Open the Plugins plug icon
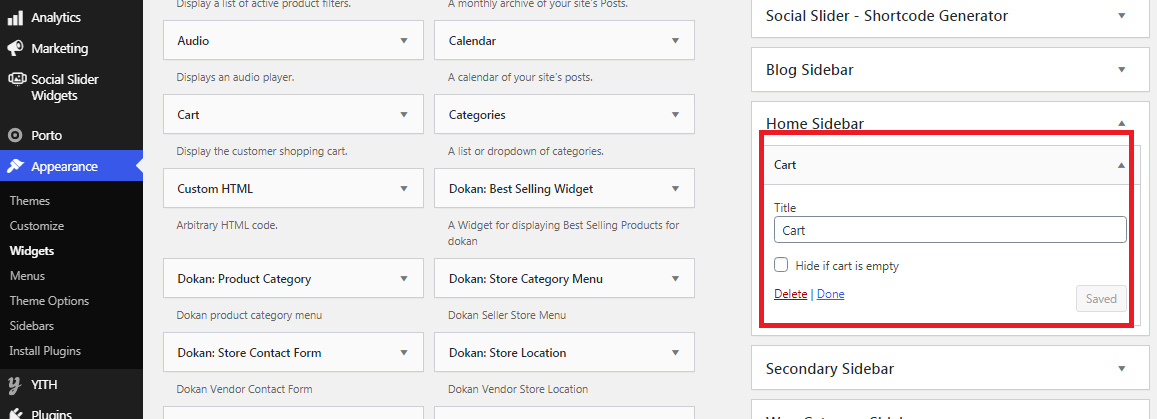This screenshot has height=419, width=1157. pyautogui.click(x=15, y=413)
